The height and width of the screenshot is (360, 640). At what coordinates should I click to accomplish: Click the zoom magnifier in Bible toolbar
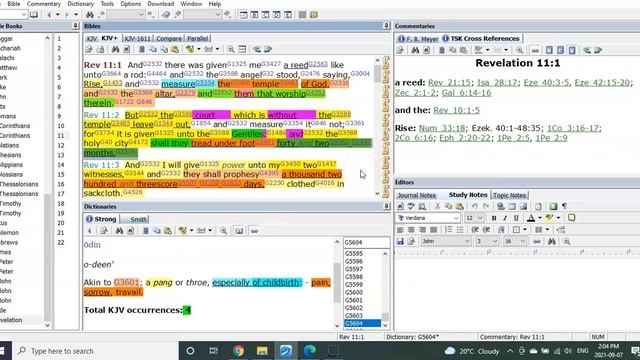click(x=231, y=49)
